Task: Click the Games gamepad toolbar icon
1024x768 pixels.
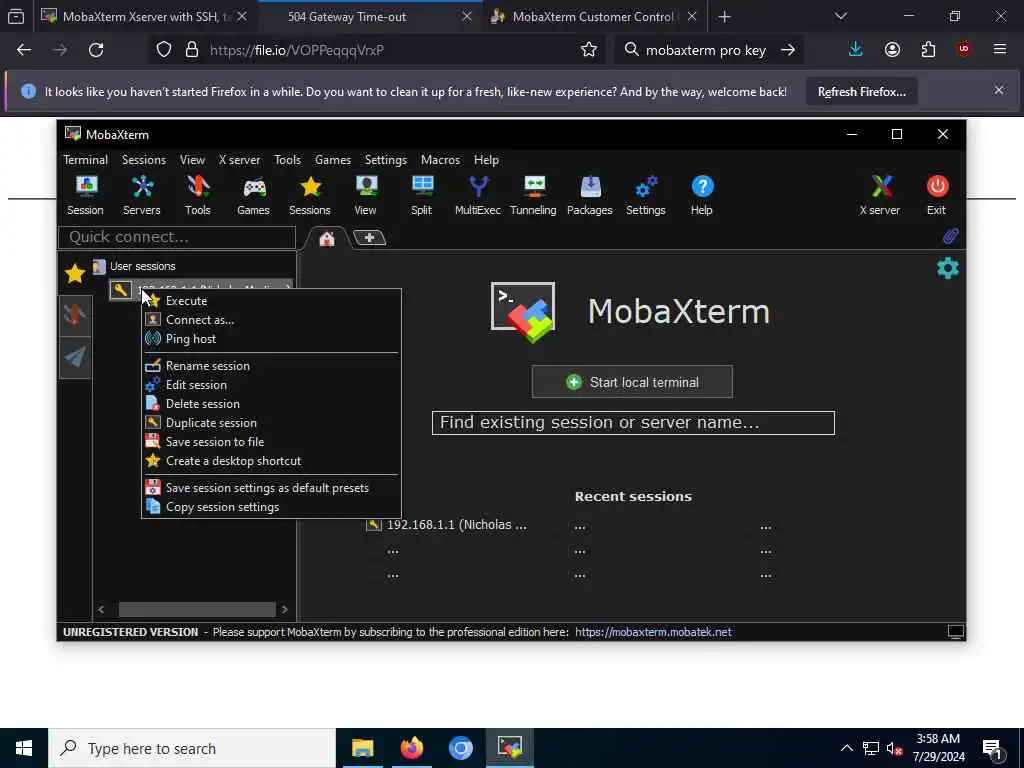Action: pos(253,195)
